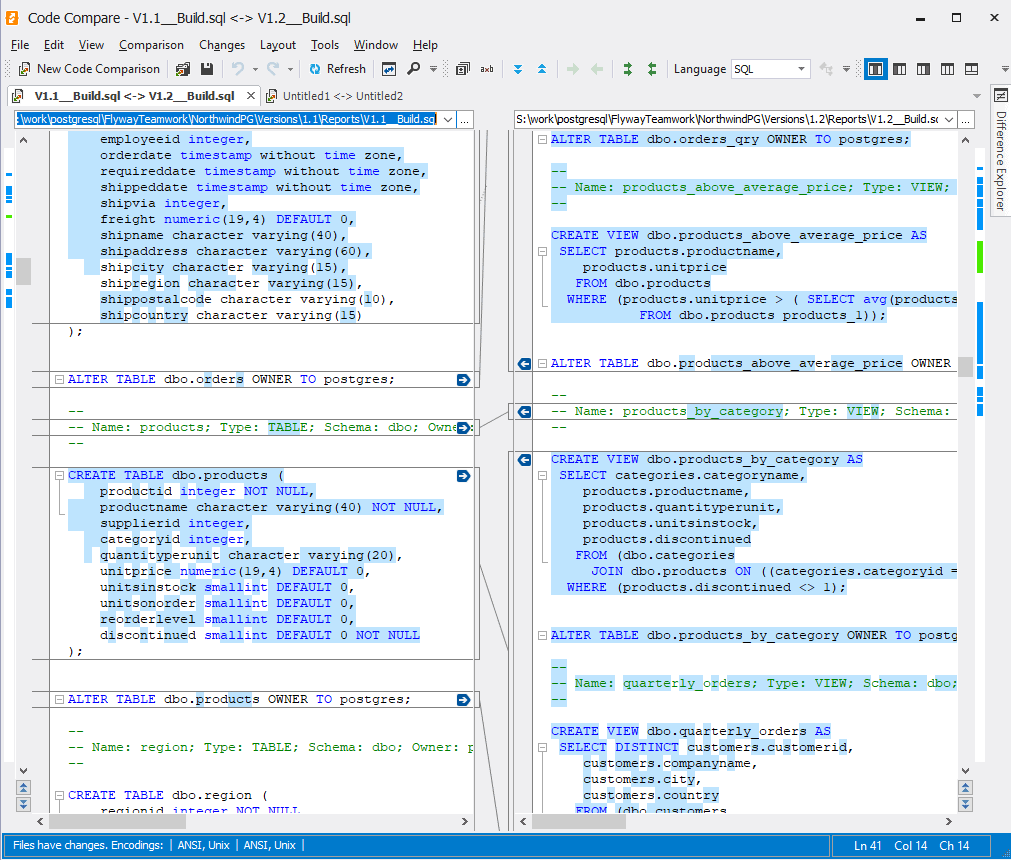The height and width of the screenshot is (860, 1011).
Task: Click the New Code Comparison button
Action: click(x=89, y=69)
